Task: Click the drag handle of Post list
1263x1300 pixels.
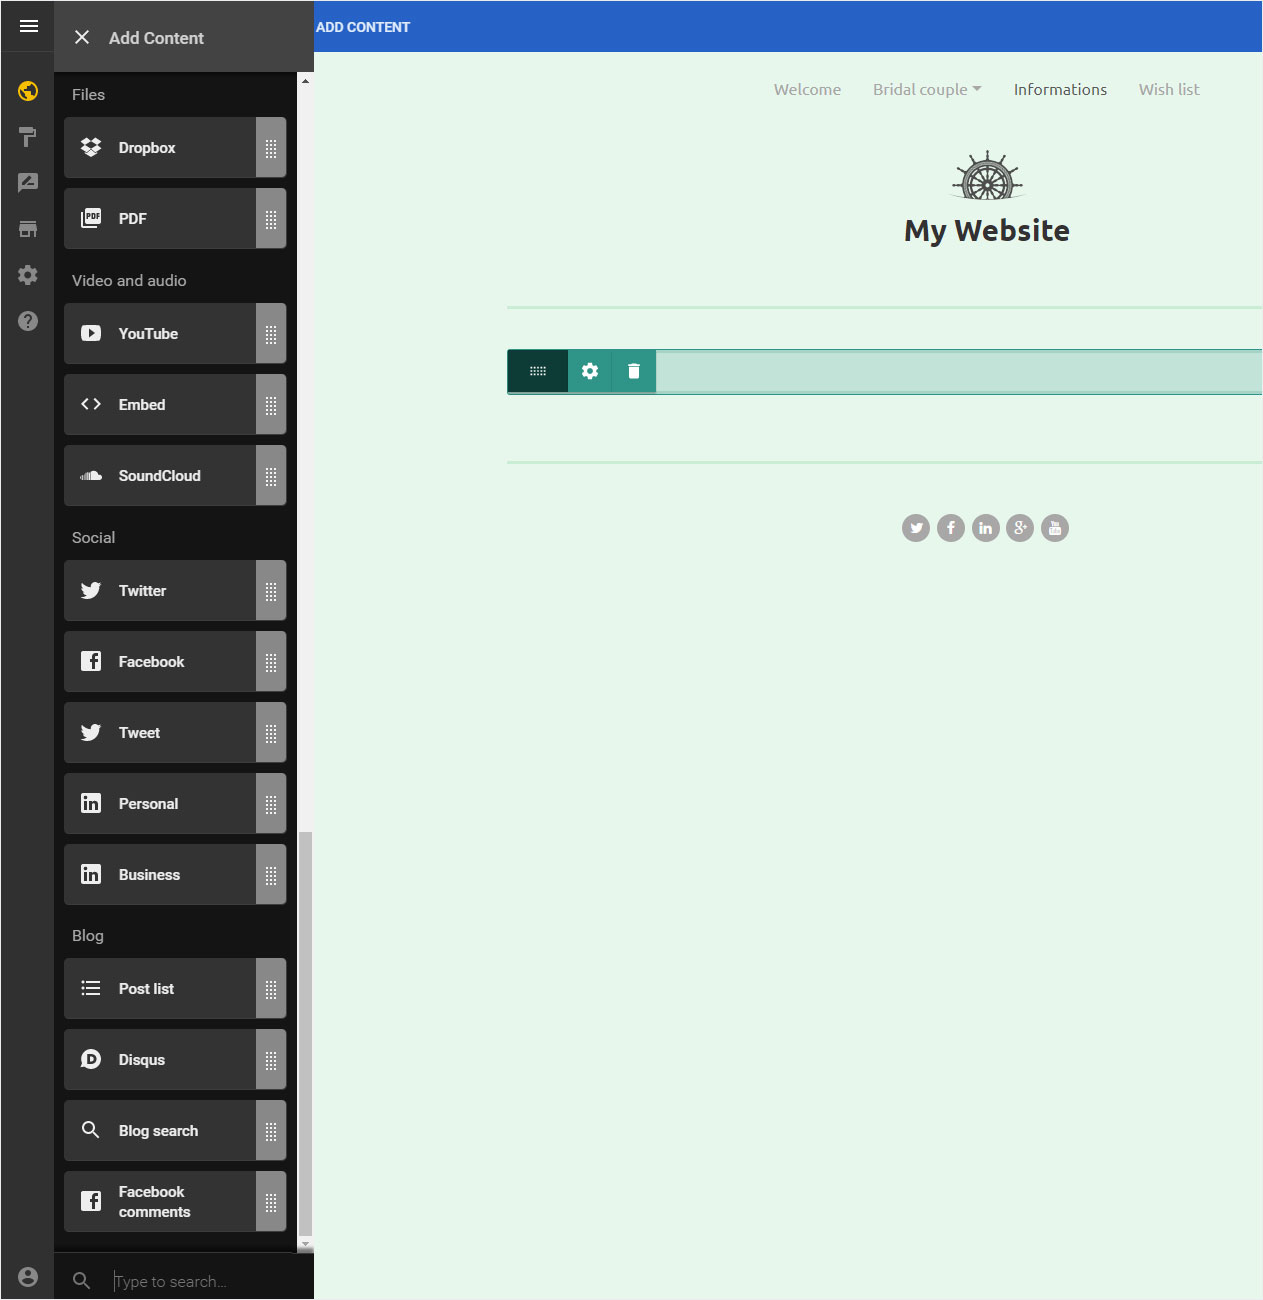Action: point(271,989)
